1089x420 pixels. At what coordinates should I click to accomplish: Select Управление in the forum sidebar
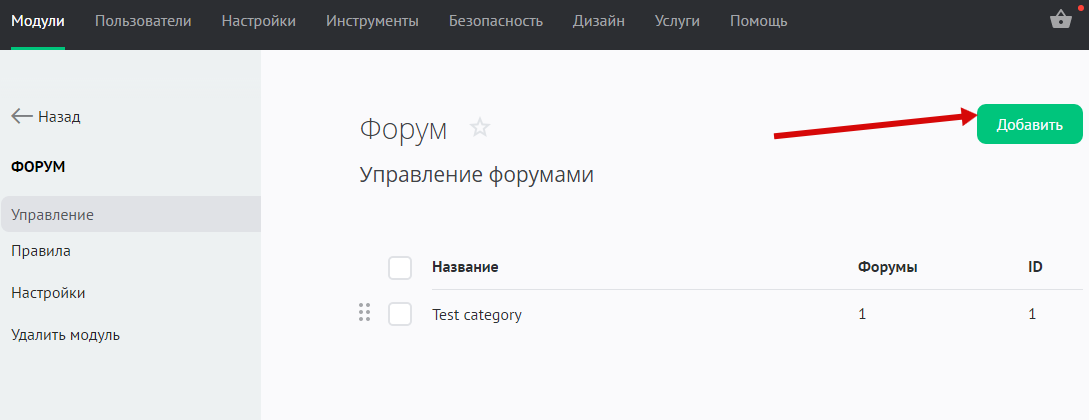point(52,214)
